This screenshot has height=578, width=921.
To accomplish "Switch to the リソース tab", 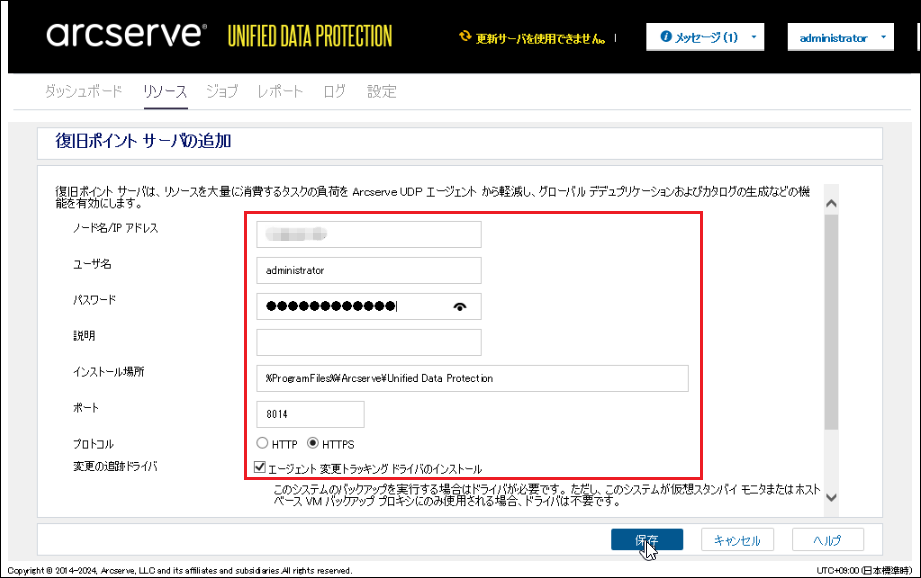I will [x=165, y=91].
